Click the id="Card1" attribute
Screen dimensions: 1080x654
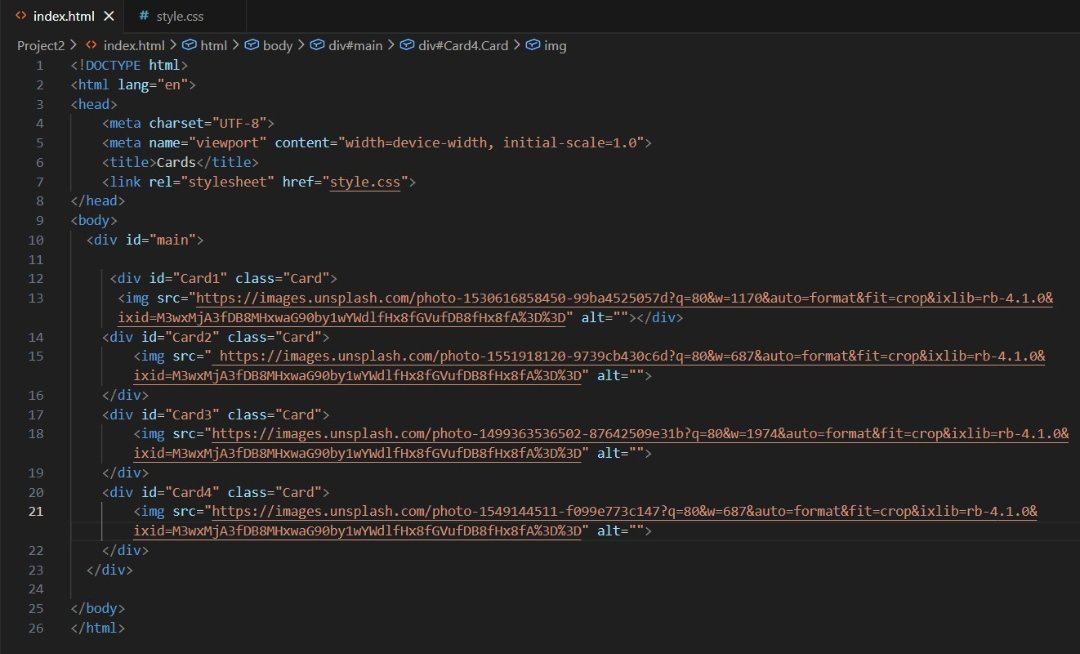coord(188,278)
